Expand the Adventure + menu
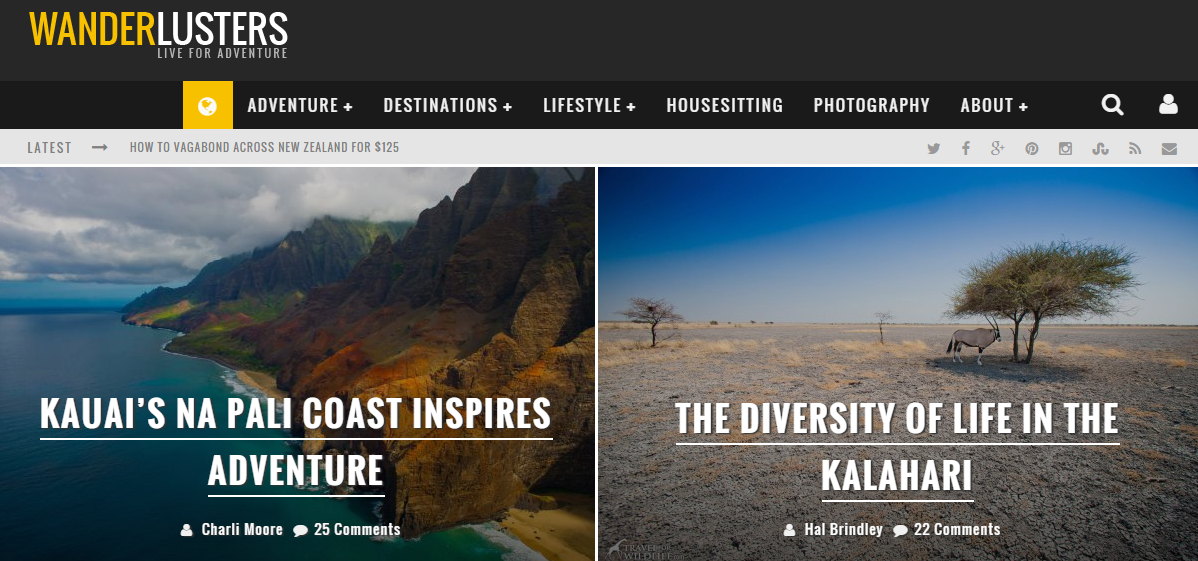This screenshot has height=561, width=1198. (300, 105)
